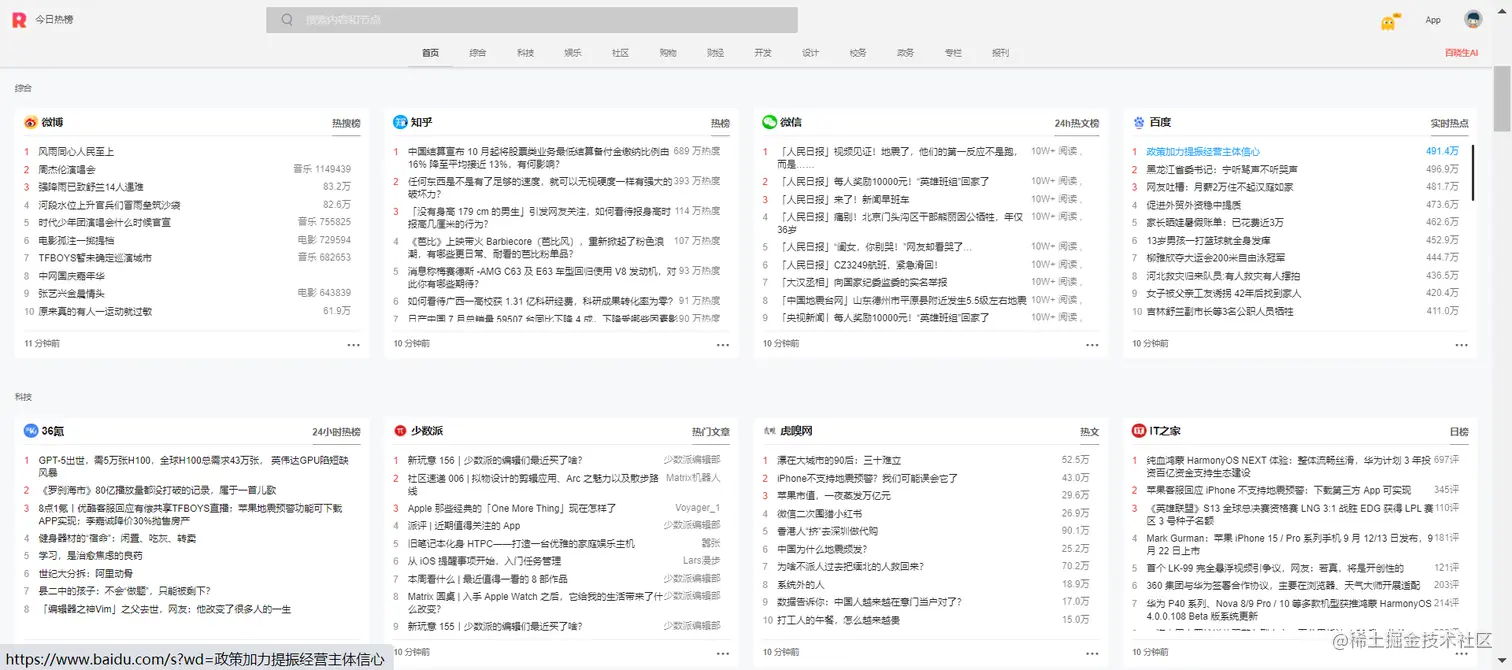Screen dimensions: 1512x670
Task: Select the 设计 tab
Action: [x=810, y=53]
